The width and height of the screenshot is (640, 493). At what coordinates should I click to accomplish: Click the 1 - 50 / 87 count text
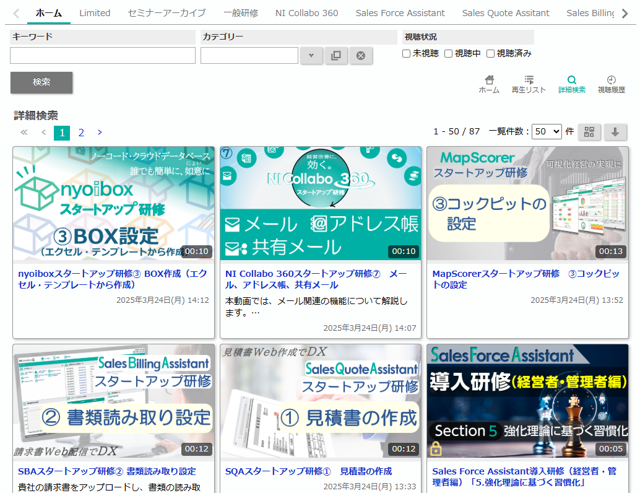tap(456, 131)
